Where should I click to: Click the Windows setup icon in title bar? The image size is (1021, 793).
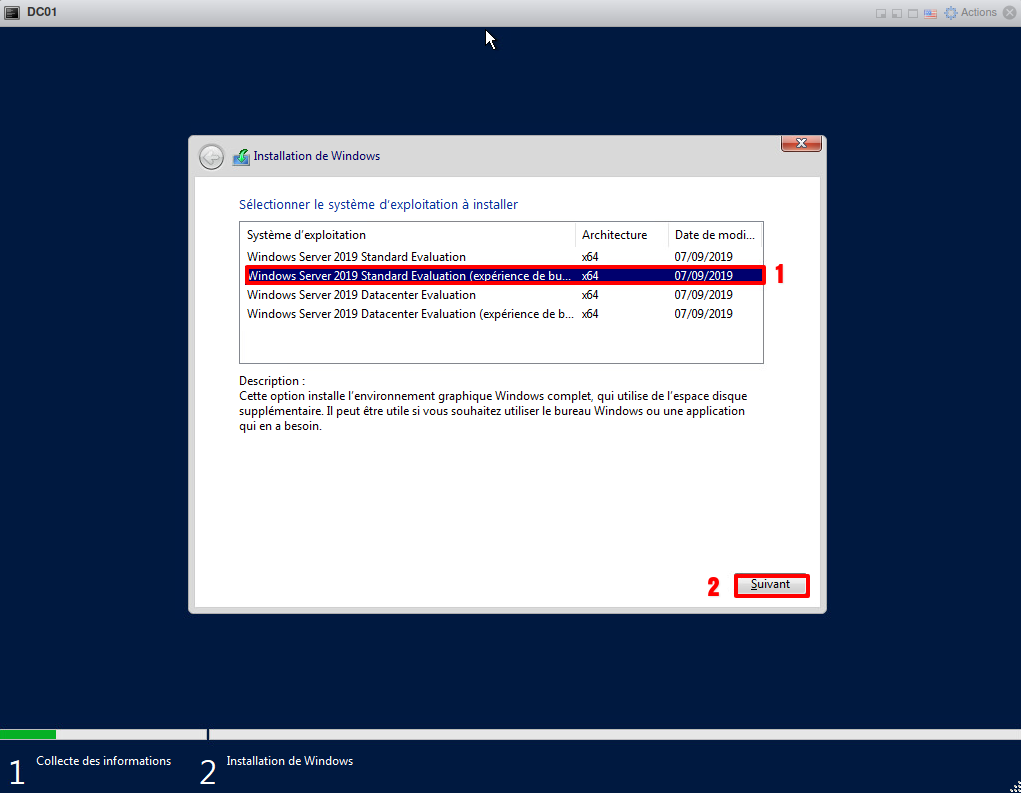coord(241,157)
